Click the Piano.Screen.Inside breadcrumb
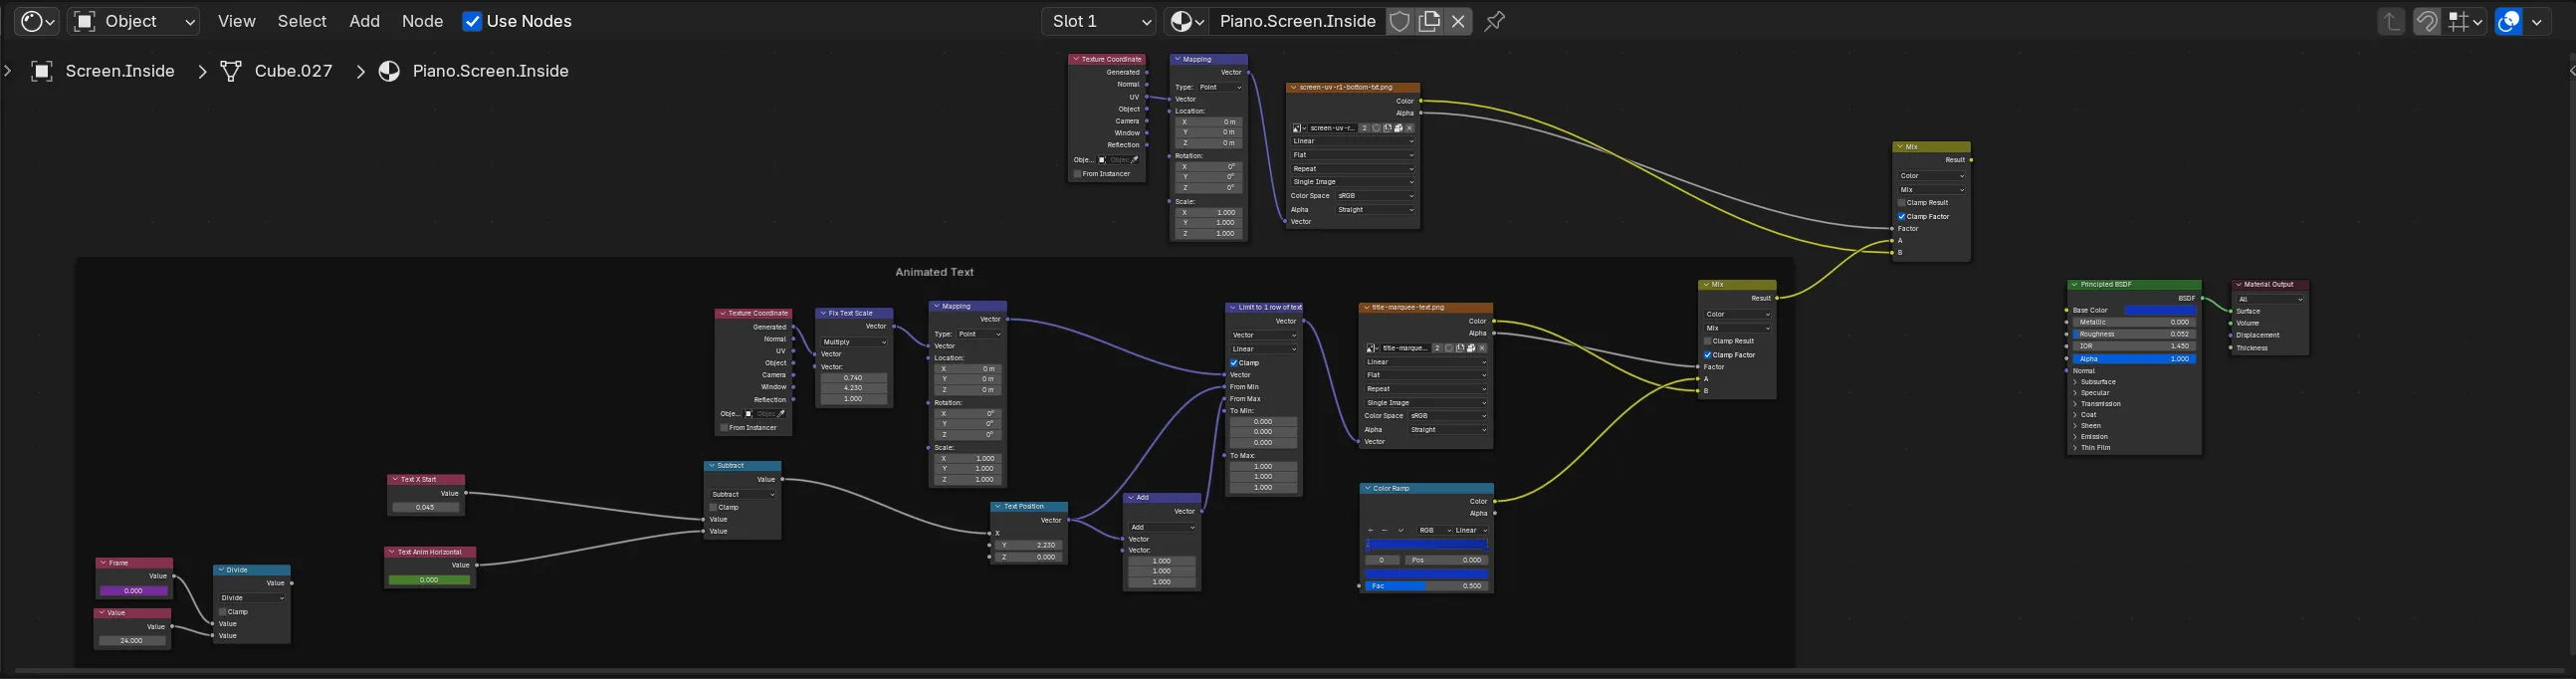This screenshot has width=2576, height=679. 490,71
